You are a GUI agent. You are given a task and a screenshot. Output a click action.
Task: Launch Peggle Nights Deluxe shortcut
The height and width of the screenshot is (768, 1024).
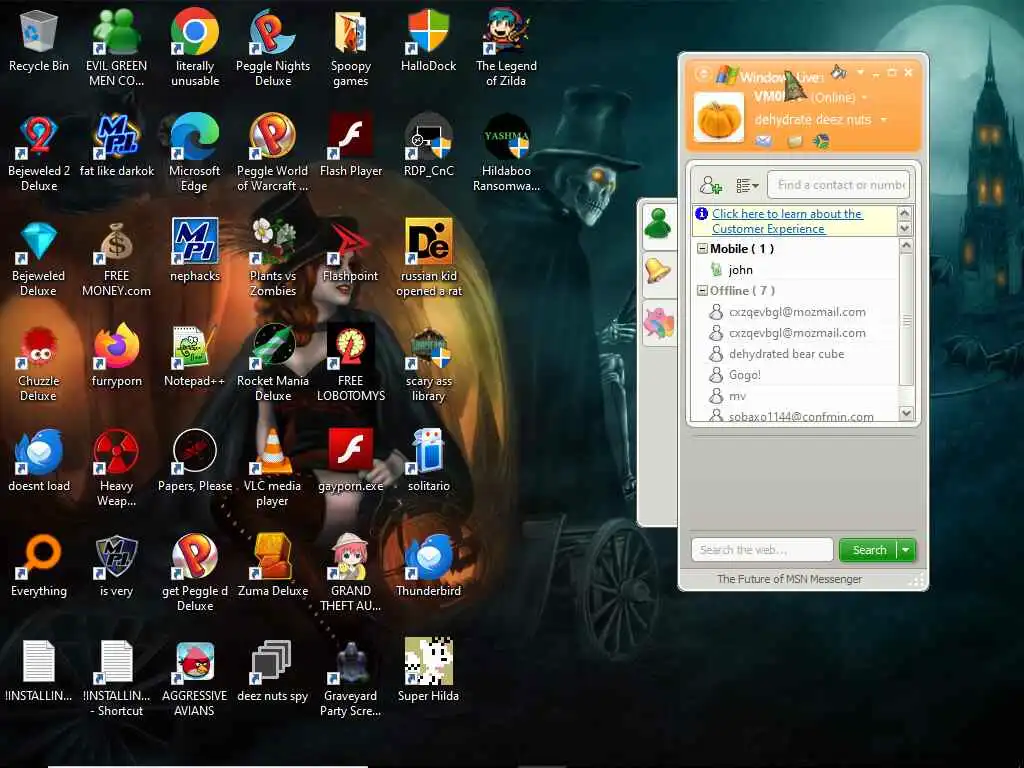pyautogui.click(x=273, y=48)
